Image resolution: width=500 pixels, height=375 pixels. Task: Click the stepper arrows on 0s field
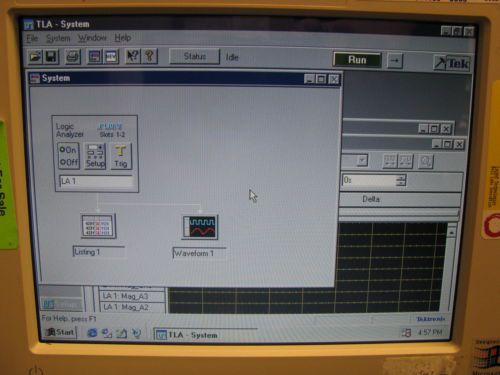coord(401,180)
